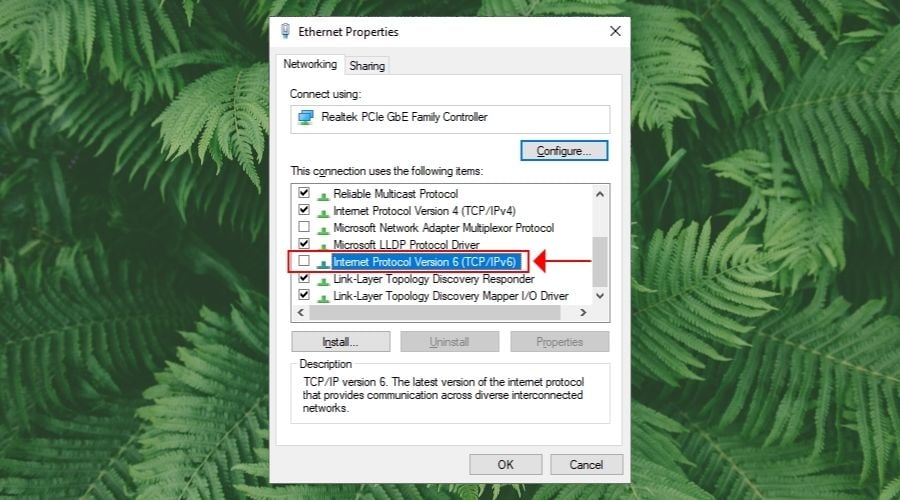Viewport: 900px width, 500px height.
Task: Click Link-Layer Topology Discovery Responder icon
Action: (323, 280)
